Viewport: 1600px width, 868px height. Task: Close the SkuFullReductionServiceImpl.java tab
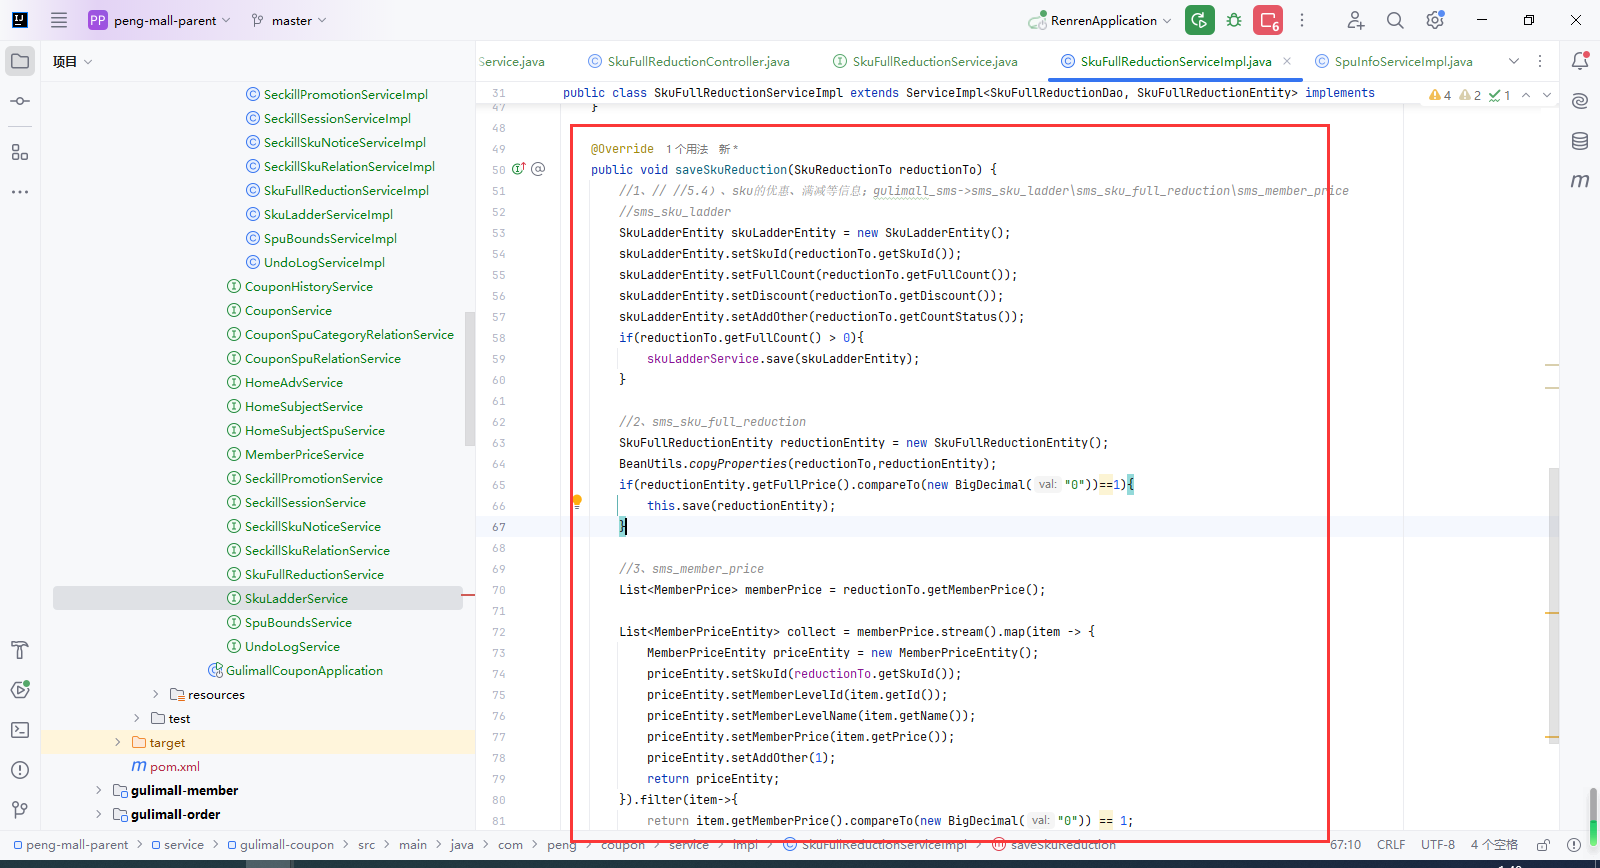[x=1287, y=61]
